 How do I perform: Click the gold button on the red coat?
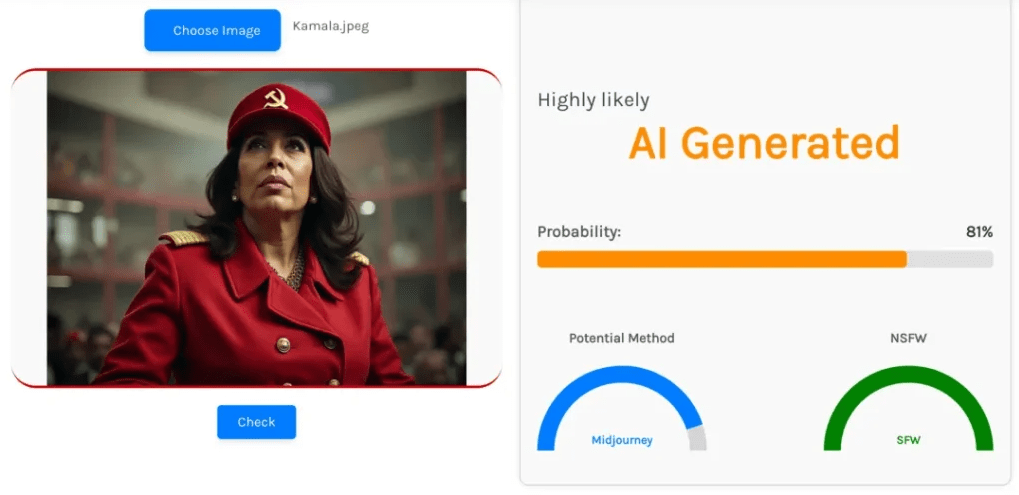click(x=283, y=345)
